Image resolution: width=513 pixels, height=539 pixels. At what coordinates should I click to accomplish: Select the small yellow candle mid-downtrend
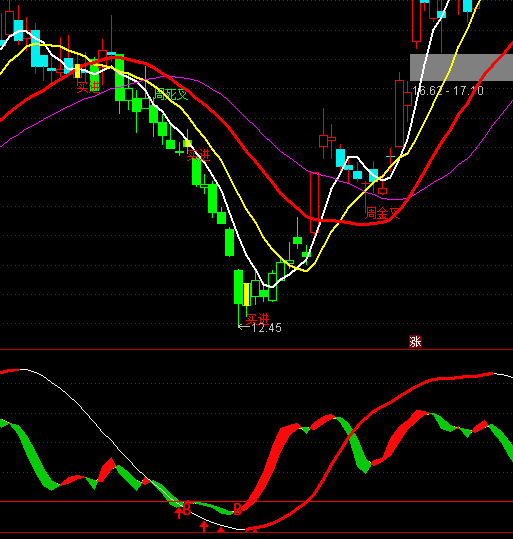(x=187, y=143)
